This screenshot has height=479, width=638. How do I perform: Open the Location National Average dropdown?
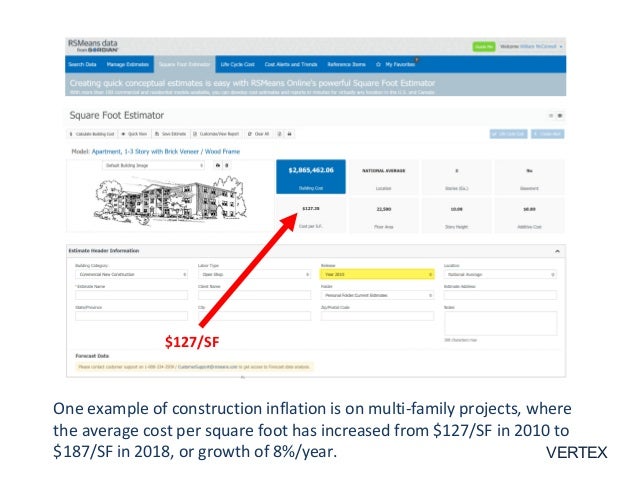(500, 274)
